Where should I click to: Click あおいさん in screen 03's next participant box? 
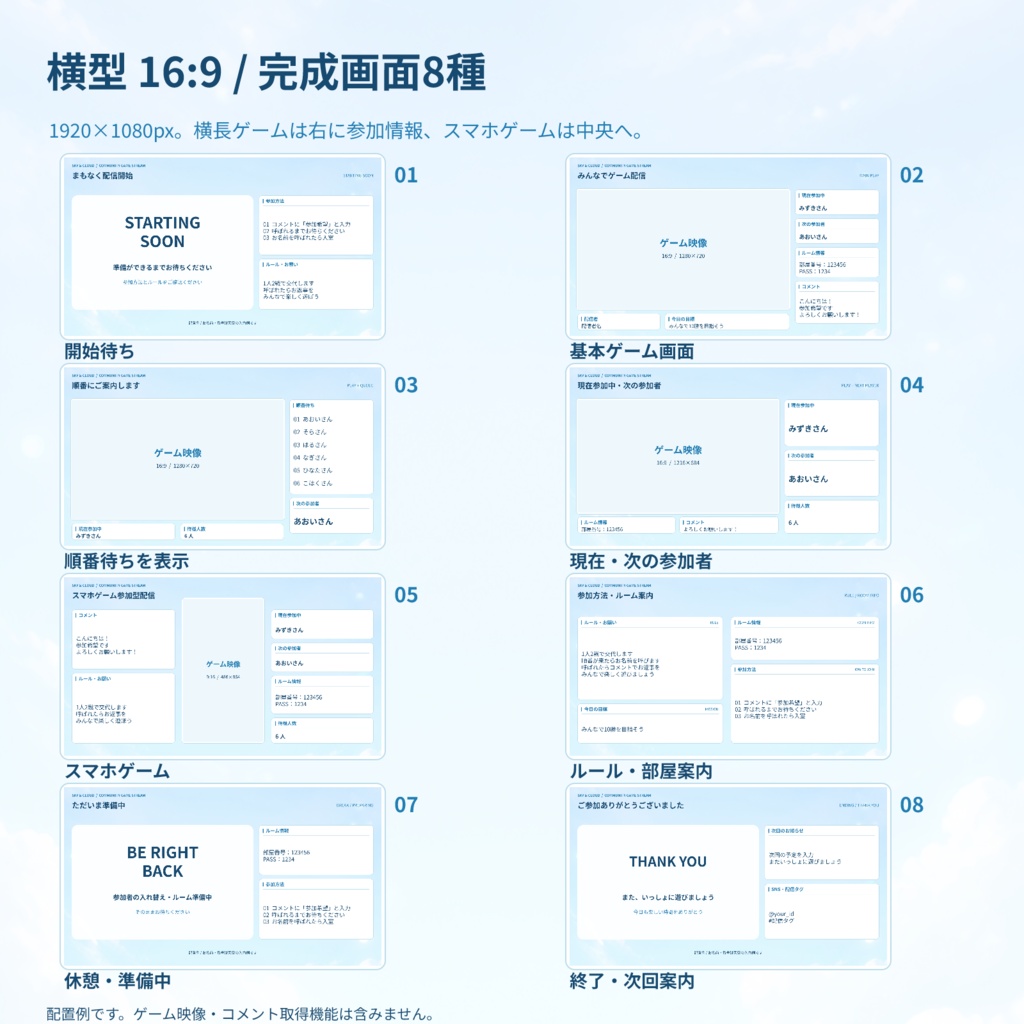[313, 521]
